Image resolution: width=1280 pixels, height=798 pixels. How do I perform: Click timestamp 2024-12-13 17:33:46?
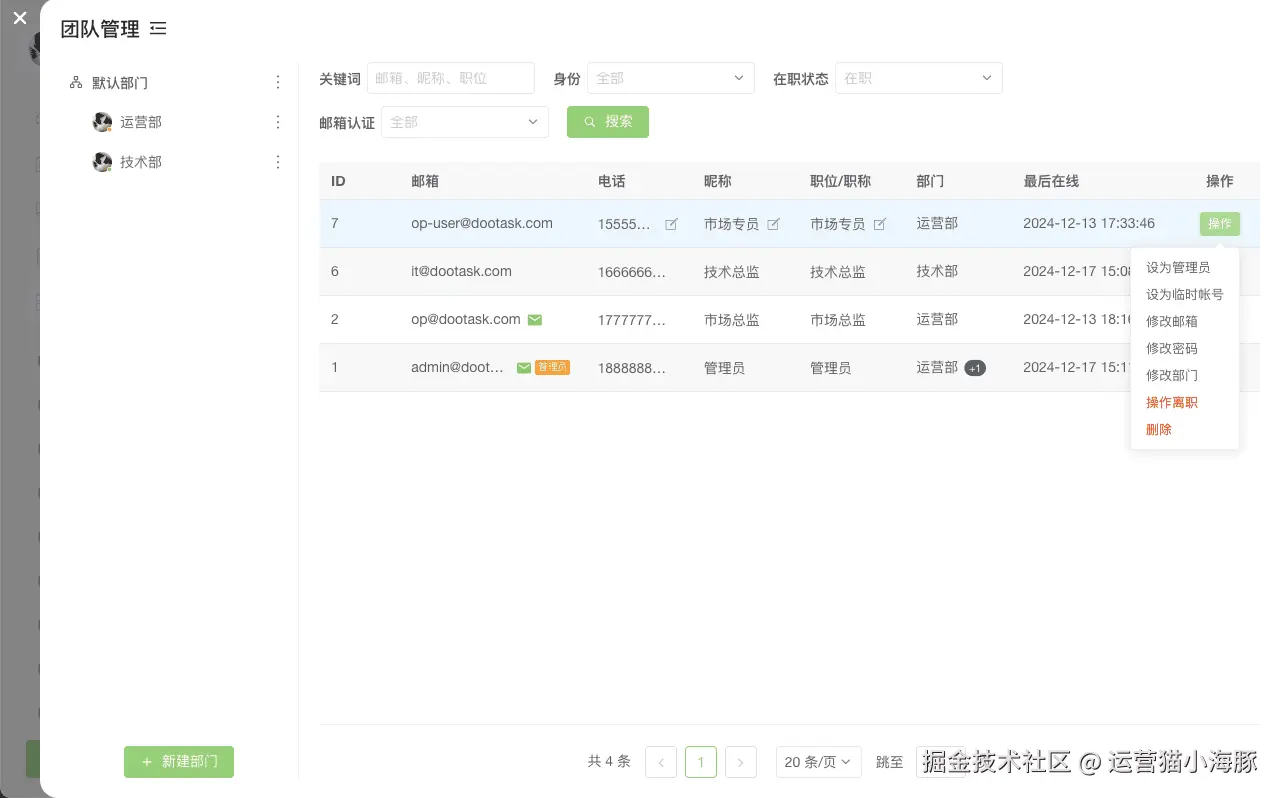tap(1089, 224)
